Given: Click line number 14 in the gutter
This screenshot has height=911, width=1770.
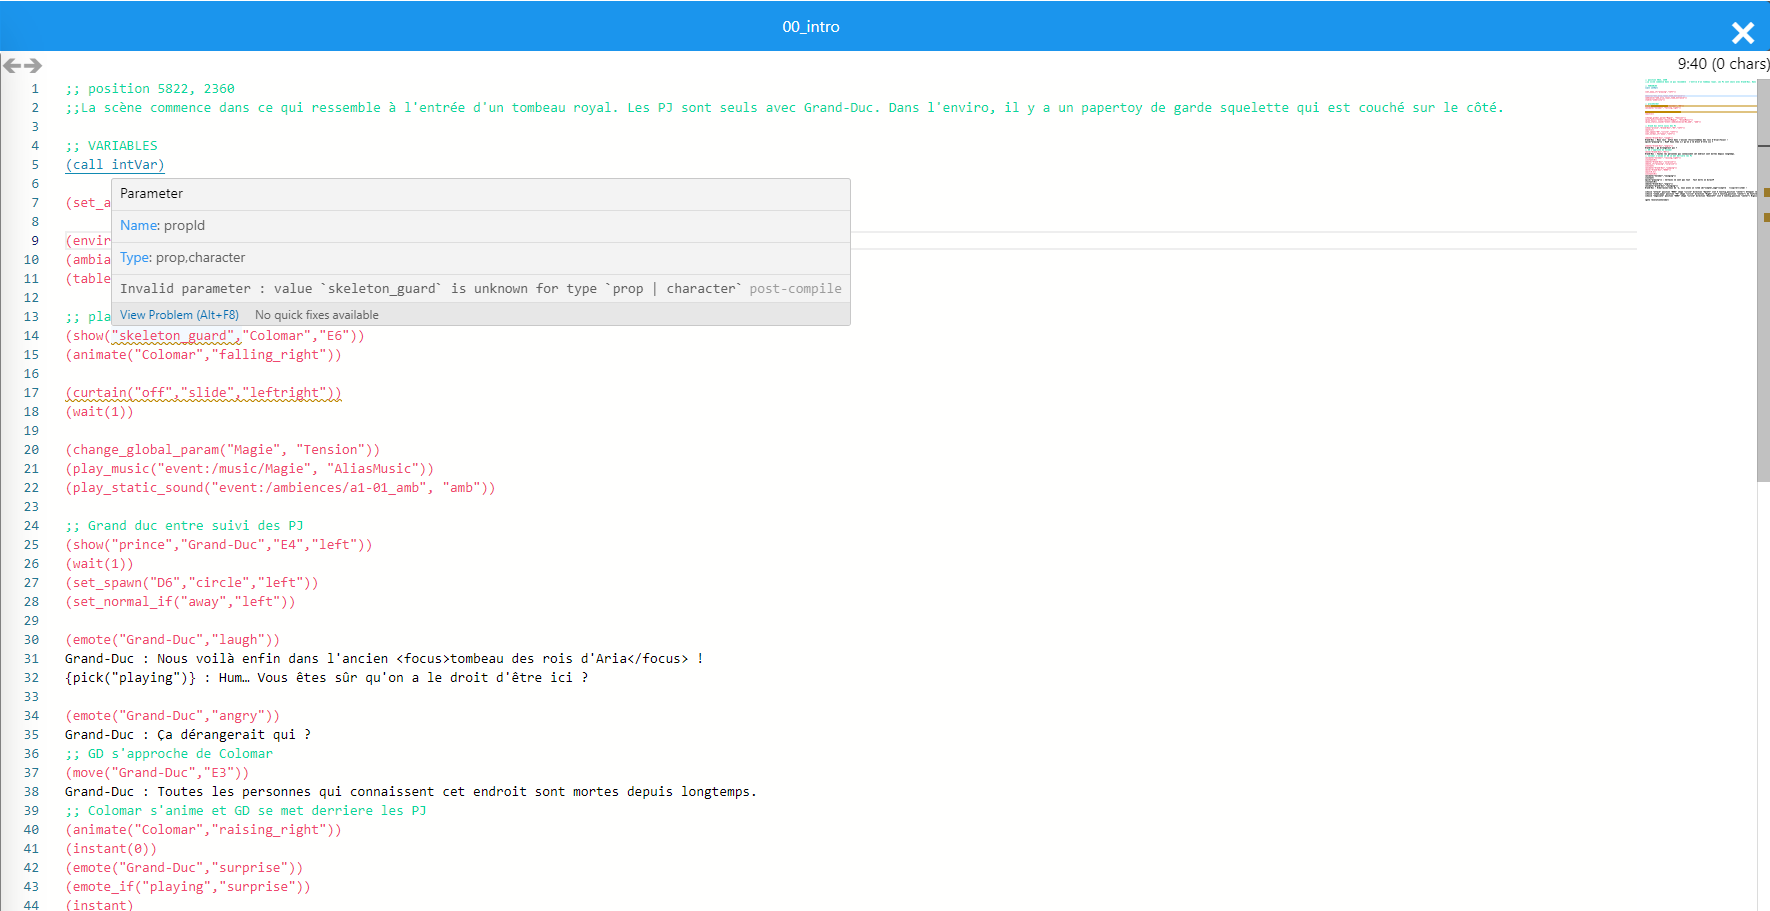Looking at the screenshot, I should coord(31,335).
